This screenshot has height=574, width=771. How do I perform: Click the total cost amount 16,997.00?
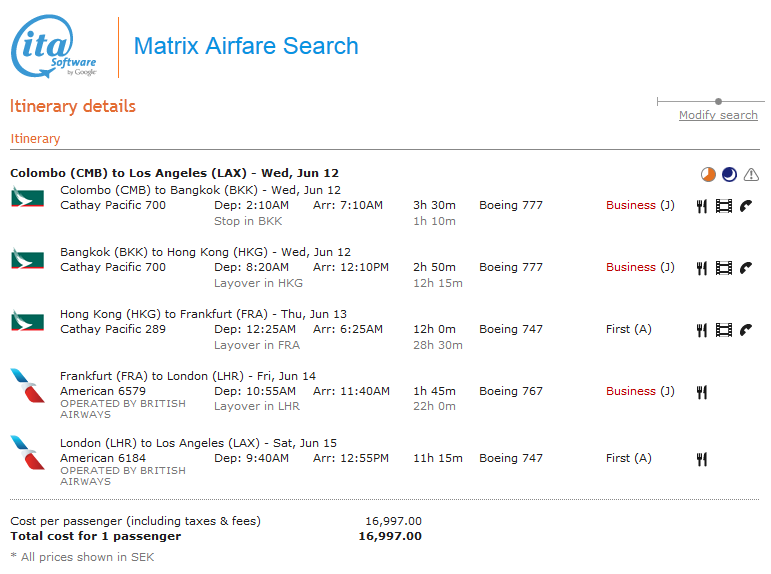pyautogui.click(x=390, y=536)
